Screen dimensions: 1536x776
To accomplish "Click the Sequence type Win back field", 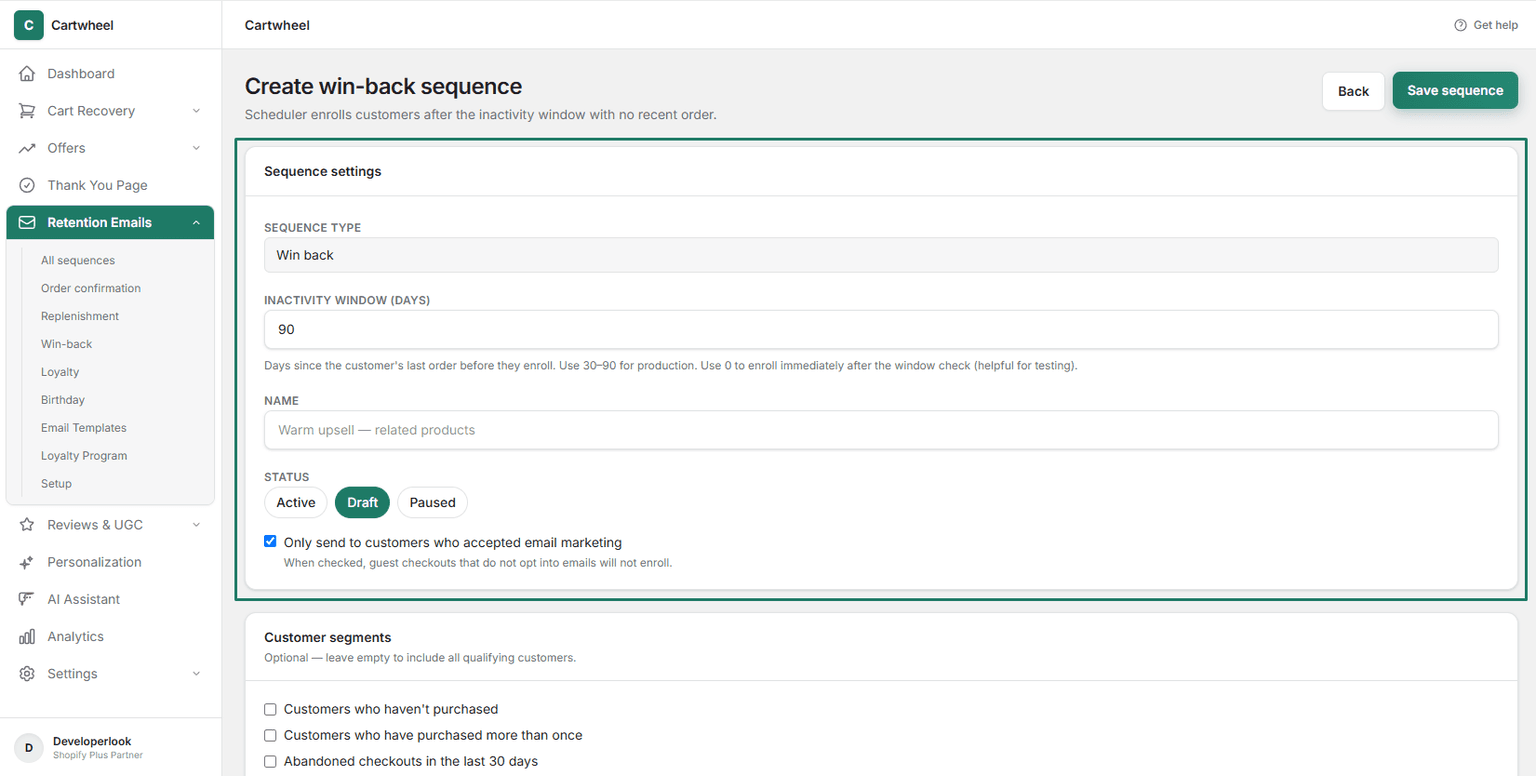I will (x=881, y=255).
